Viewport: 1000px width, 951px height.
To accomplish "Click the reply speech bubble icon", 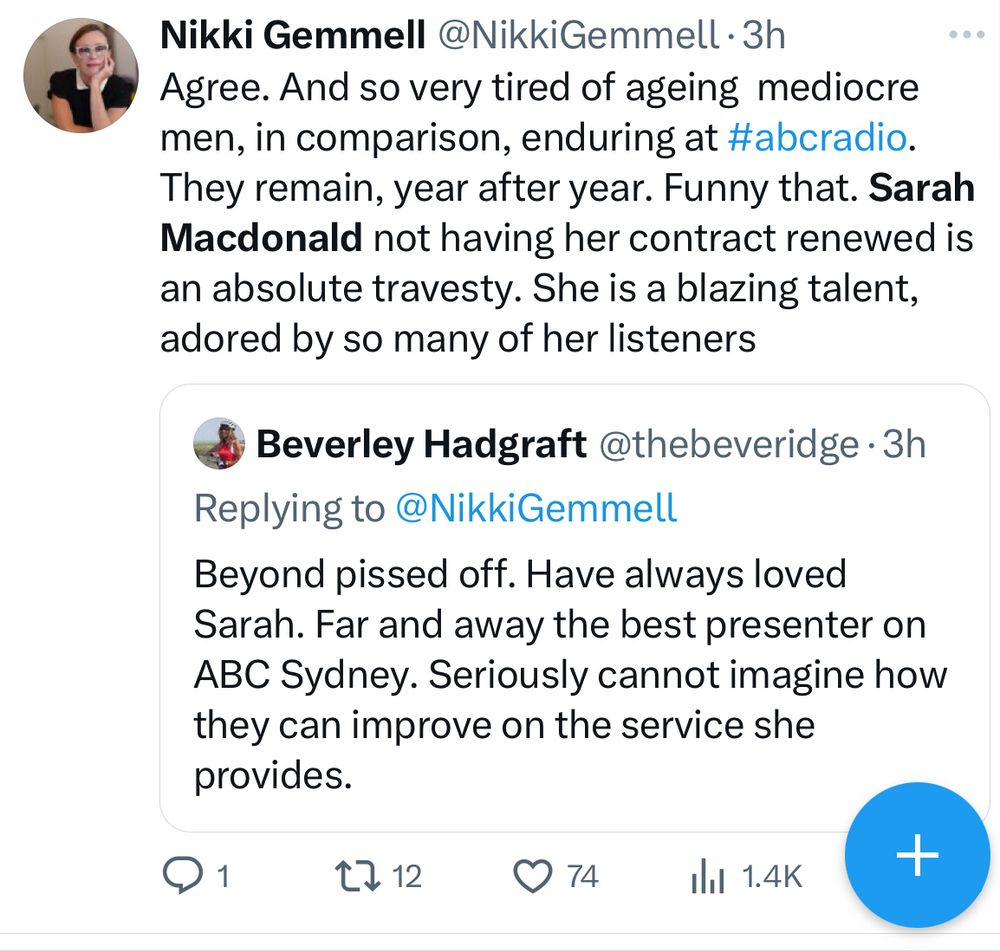I will point(182,877).
